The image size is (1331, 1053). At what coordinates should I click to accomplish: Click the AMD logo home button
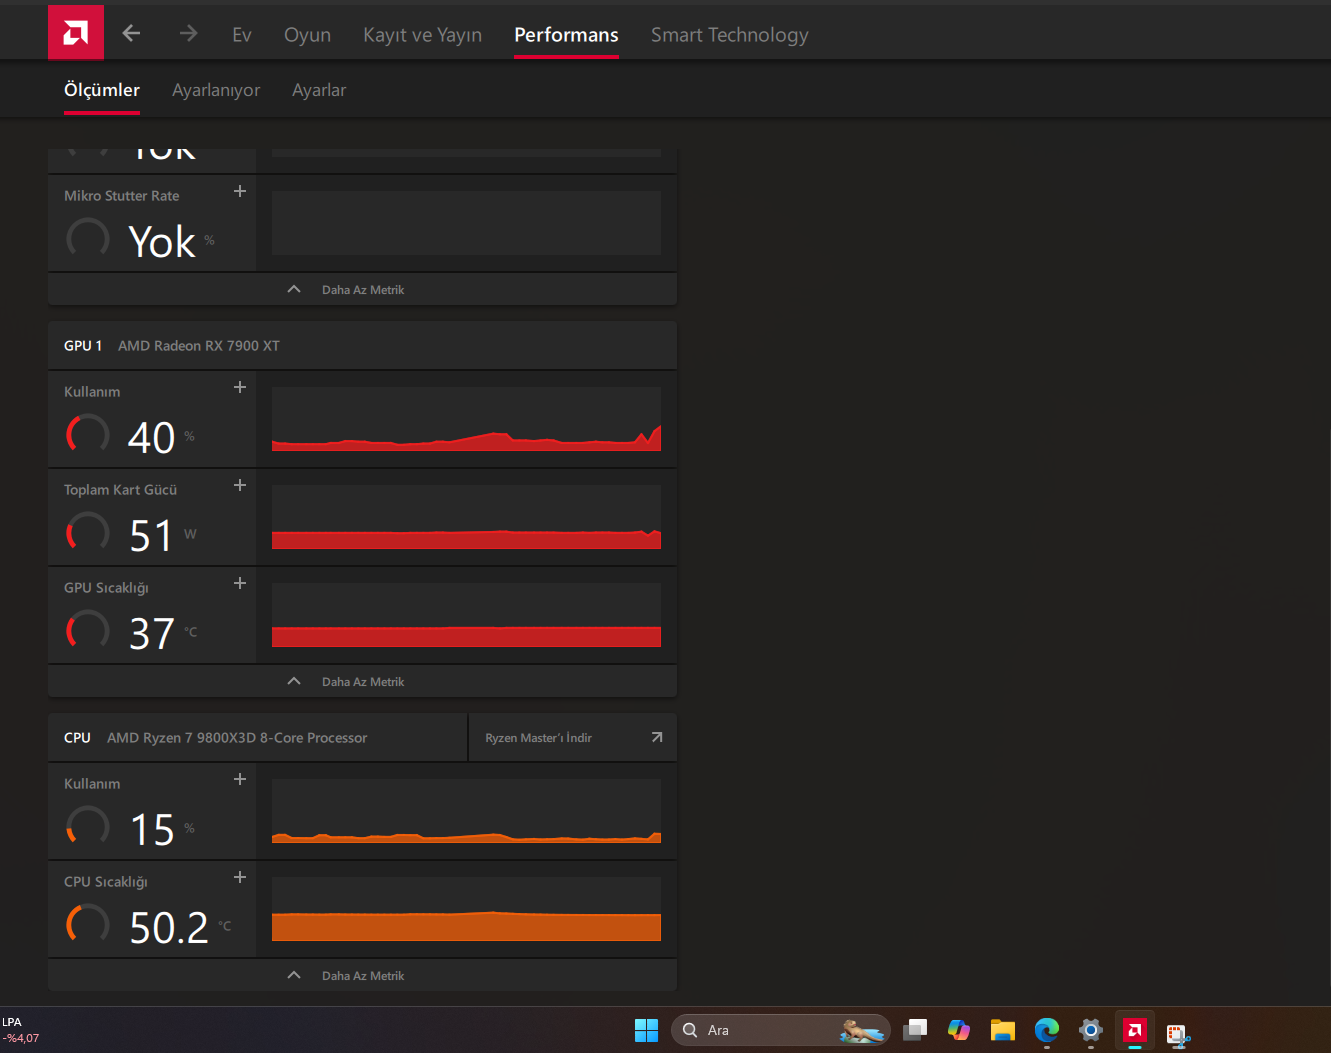click(76, 33)
